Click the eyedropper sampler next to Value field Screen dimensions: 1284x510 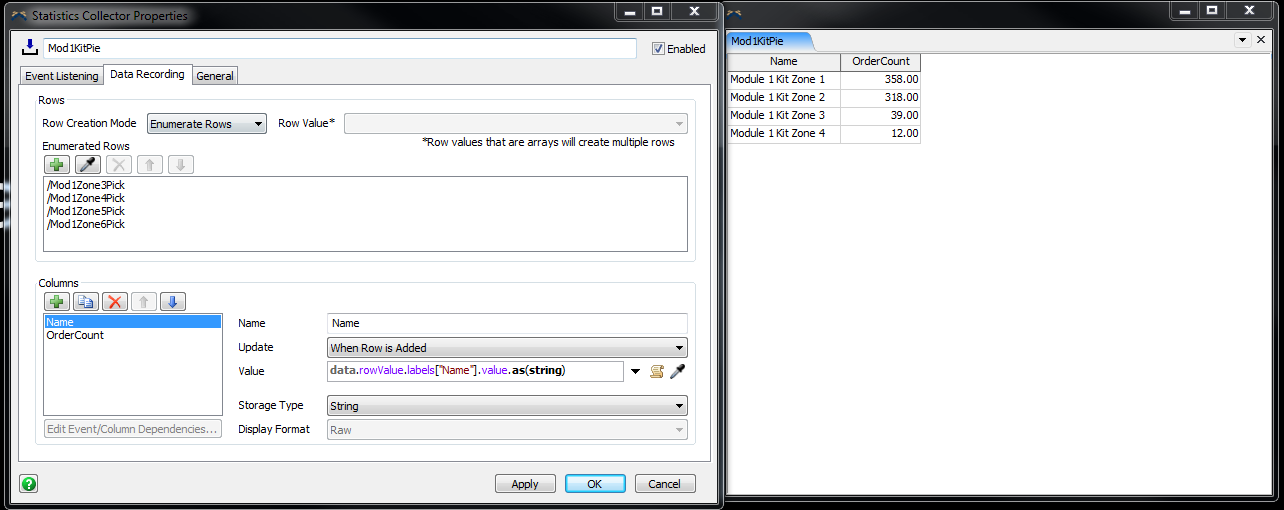coord(677,372)
